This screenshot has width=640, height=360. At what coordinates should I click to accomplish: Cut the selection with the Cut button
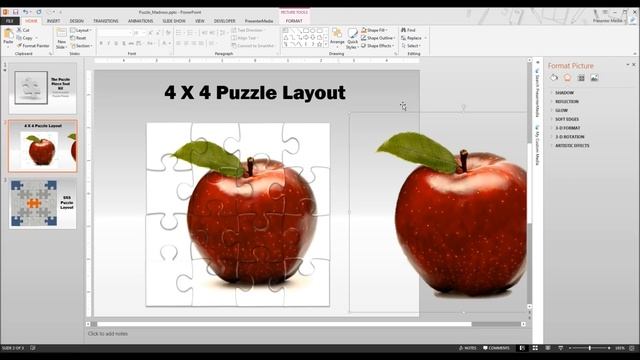click(23, 30)
